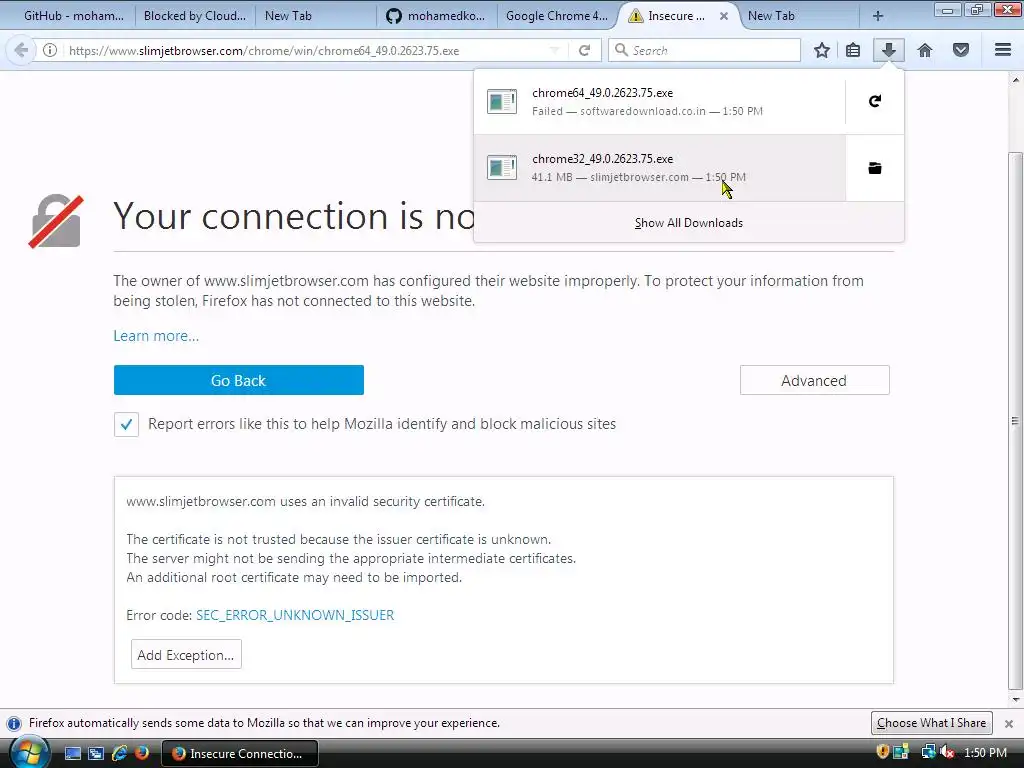
Task: Retry the failed chrome64 download
Action: click(x=875, y=101)
